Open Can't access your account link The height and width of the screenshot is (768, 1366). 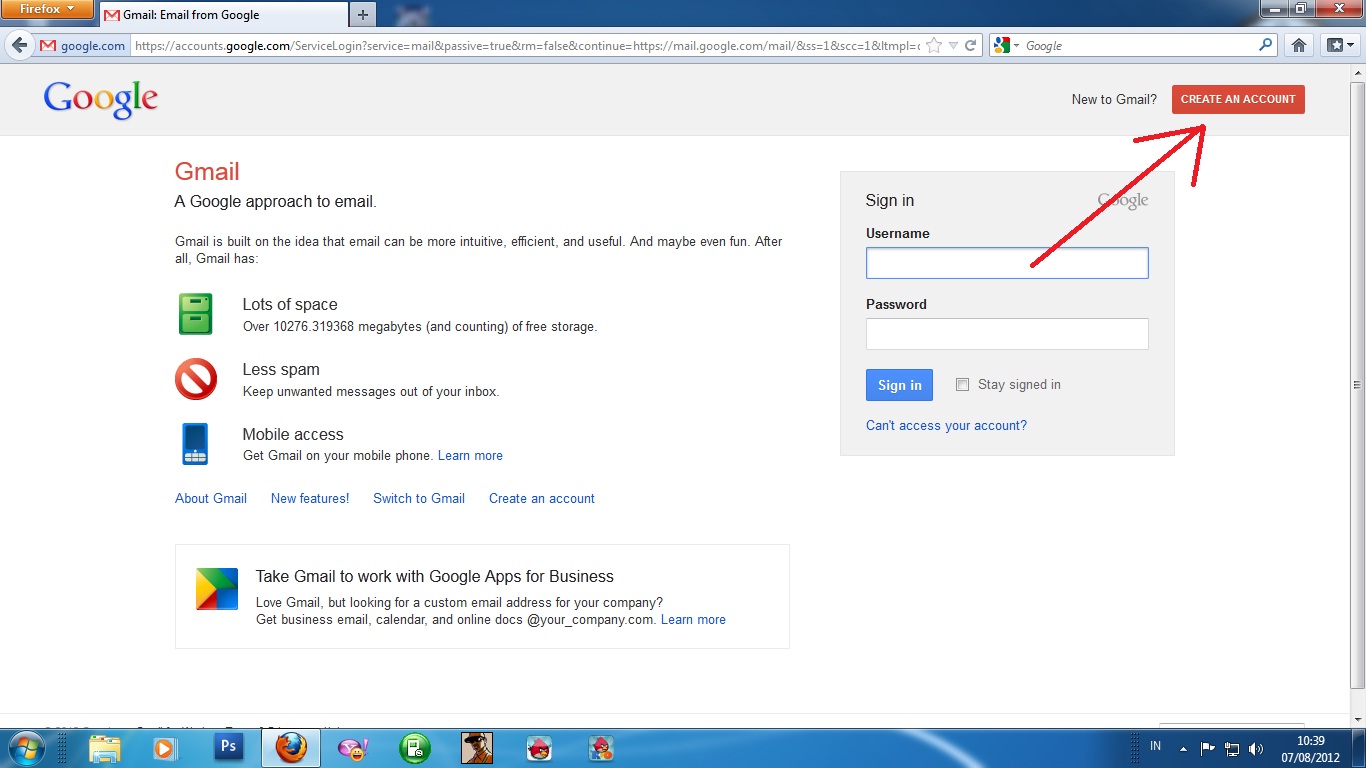pyautogui.click(x=946, y=426)
